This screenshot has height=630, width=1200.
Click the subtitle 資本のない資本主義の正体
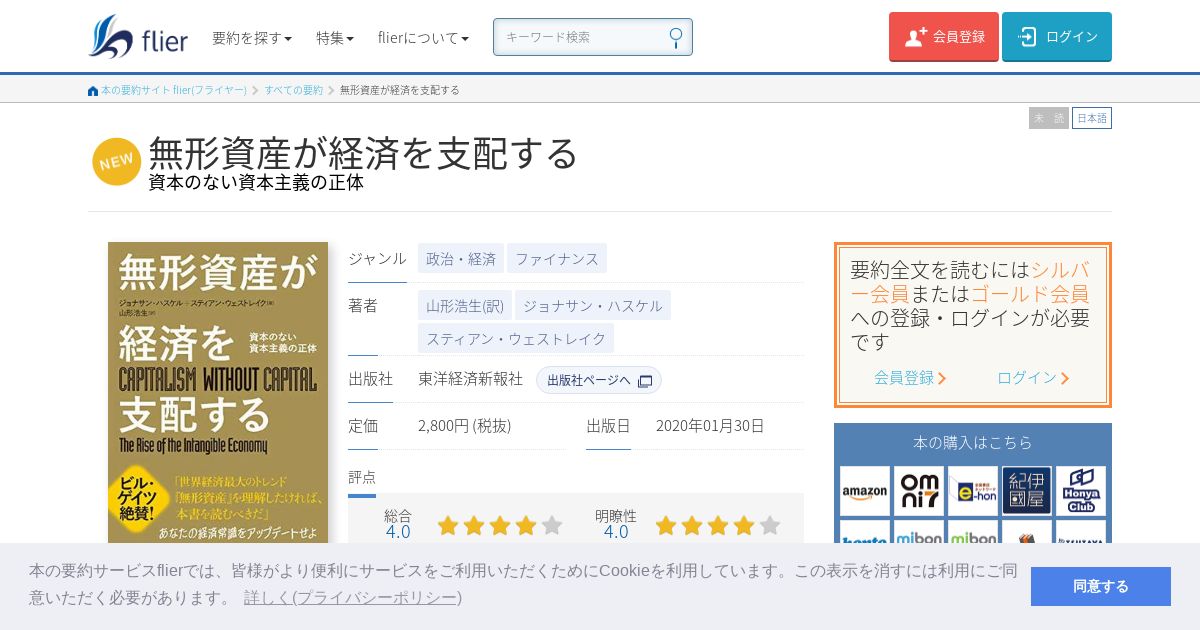[x=256, y=183]
